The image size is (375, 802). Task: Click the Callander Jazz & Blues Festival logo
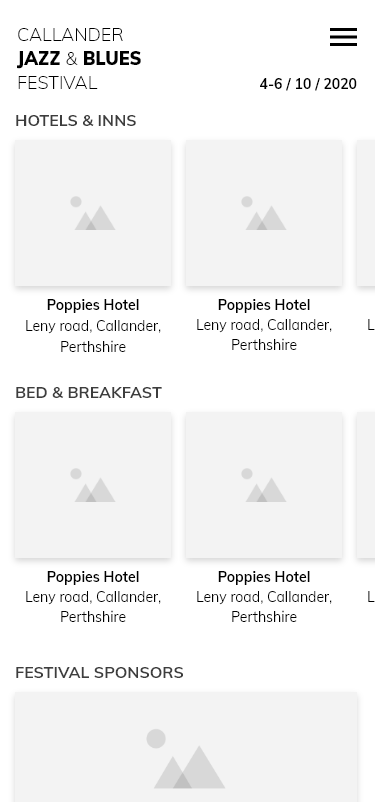point(79,59)
